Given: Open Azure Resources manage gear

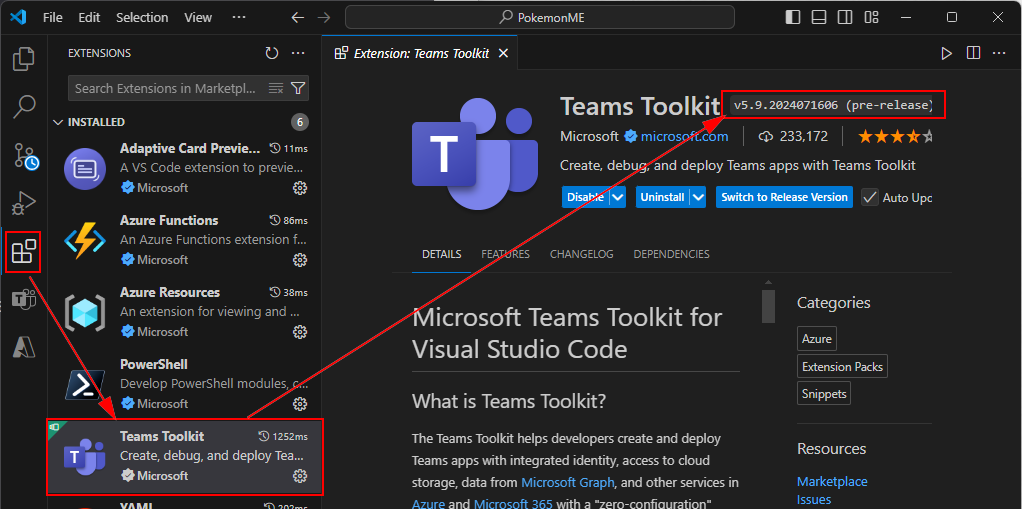Looking at the screenshot, I should tap(299, 332).
